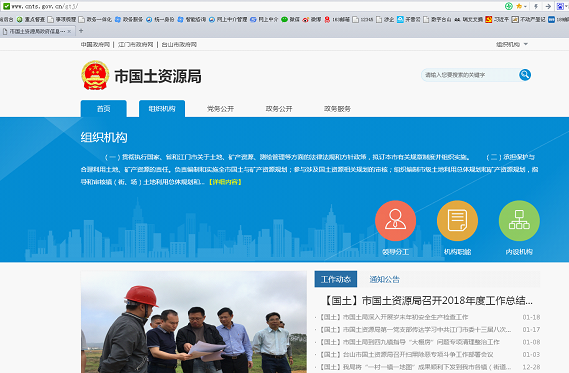Click the forward arrow in address bar

(x=548, y=6)
